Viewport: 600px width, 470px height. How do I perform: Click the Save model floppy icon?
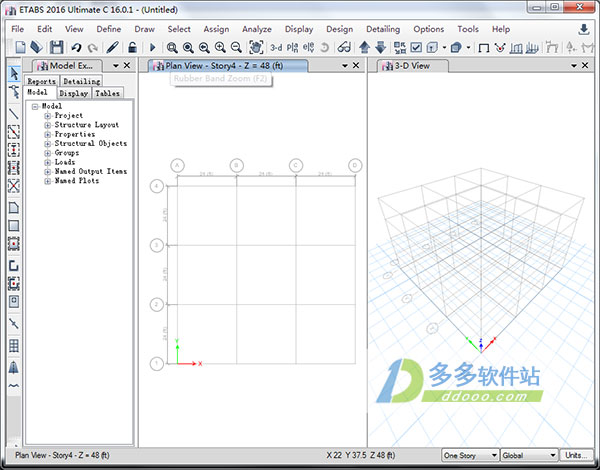click(57, 47)
